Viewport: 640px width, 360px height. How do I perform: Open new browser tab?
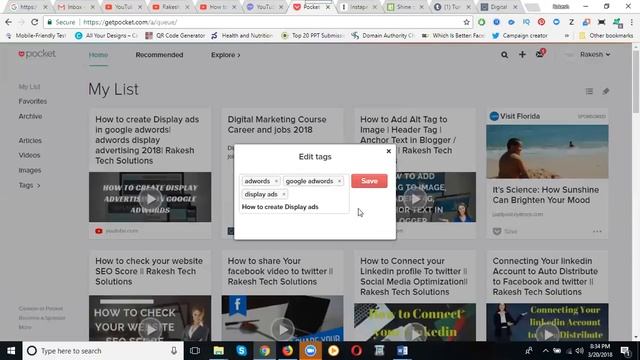pyautogui.click(x=532, y=7)
